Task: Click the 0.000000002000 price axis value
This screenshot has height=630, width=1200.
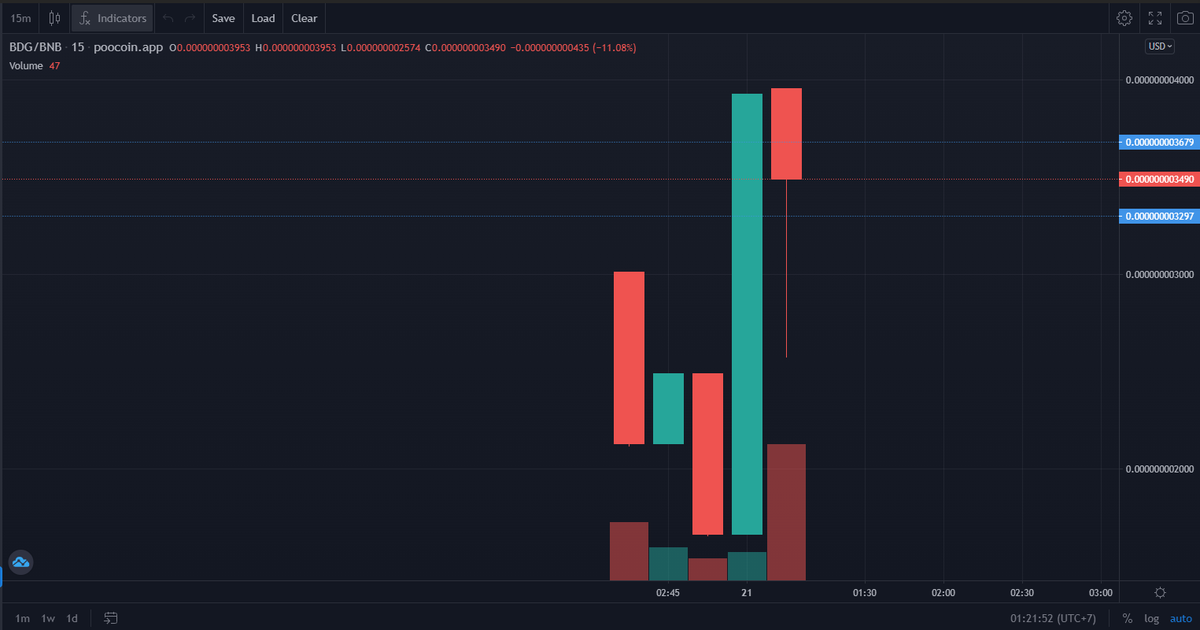Action: [1159, 469]
